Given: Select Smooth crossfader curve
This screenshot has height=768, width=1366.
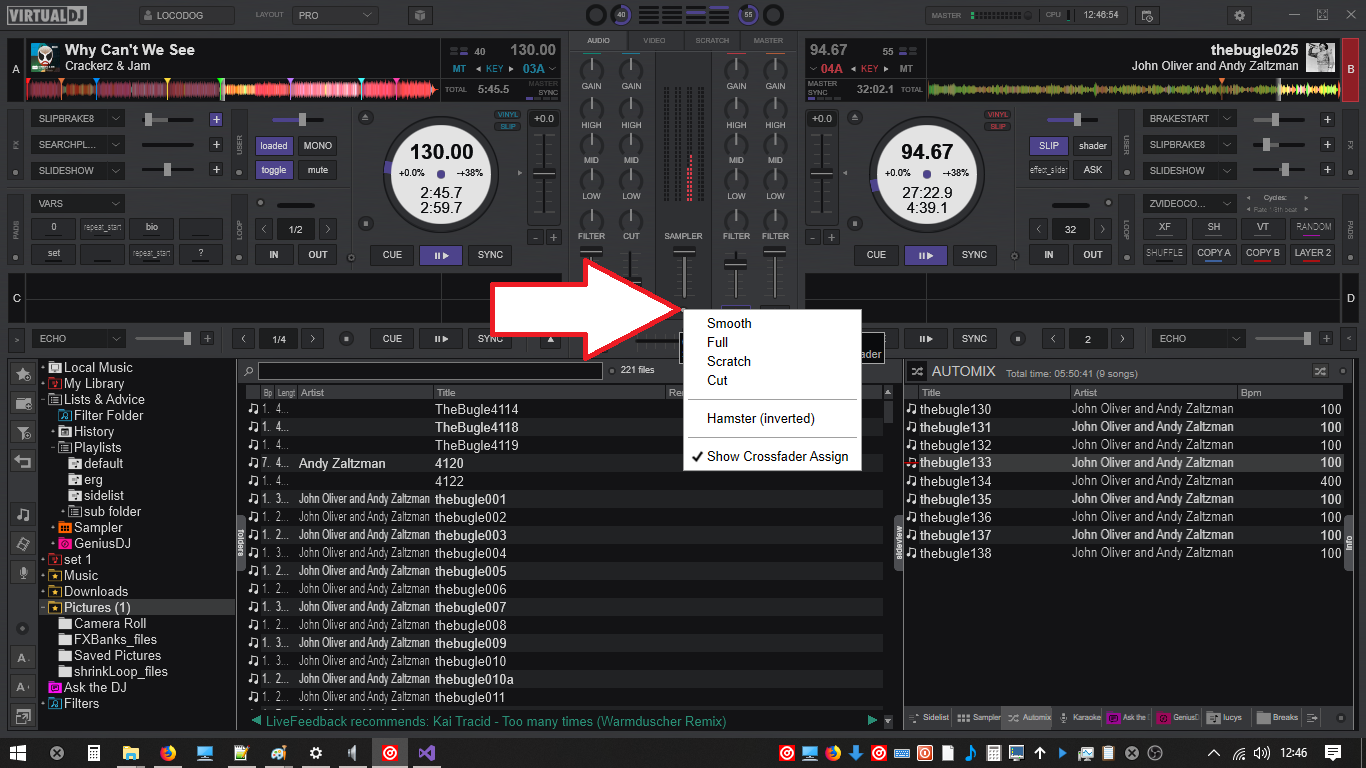Looking at the screenshot, I should [x=770, y=323].
